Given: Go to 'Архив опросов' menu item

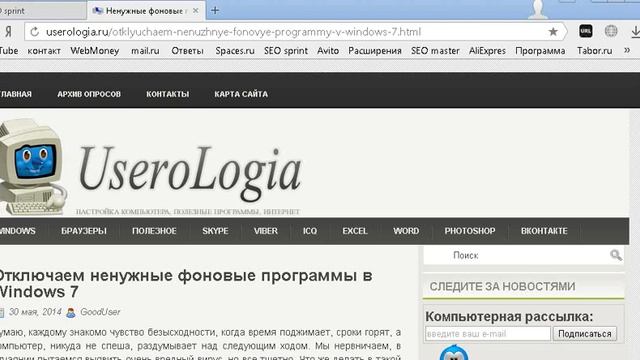Looking at the screenshot, I should pos(89,94).
